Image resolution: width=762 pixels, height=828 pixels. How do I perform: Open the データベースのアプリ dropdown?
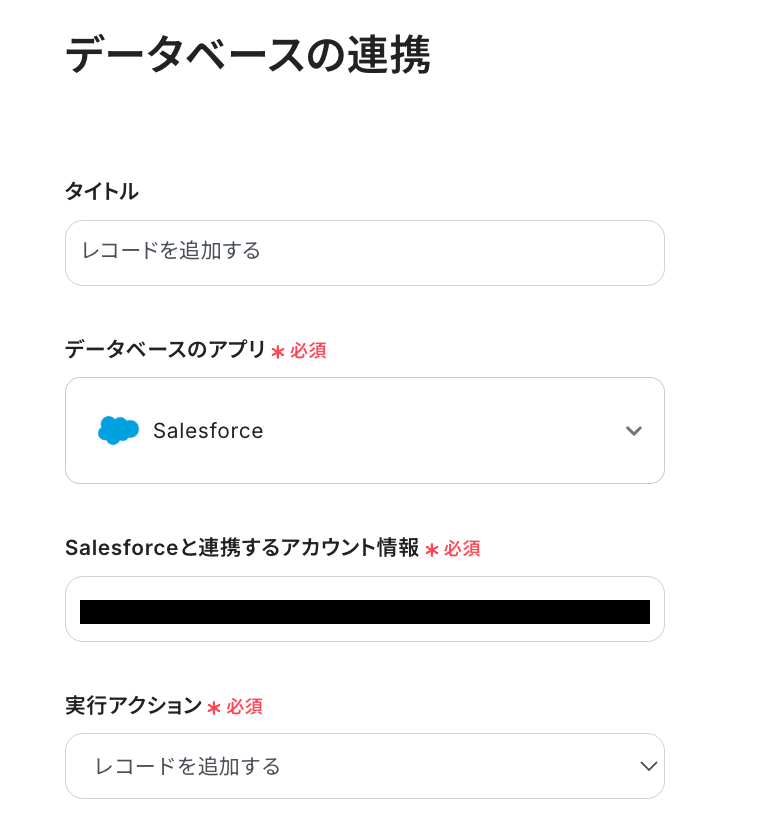click(x=364, y=431)
